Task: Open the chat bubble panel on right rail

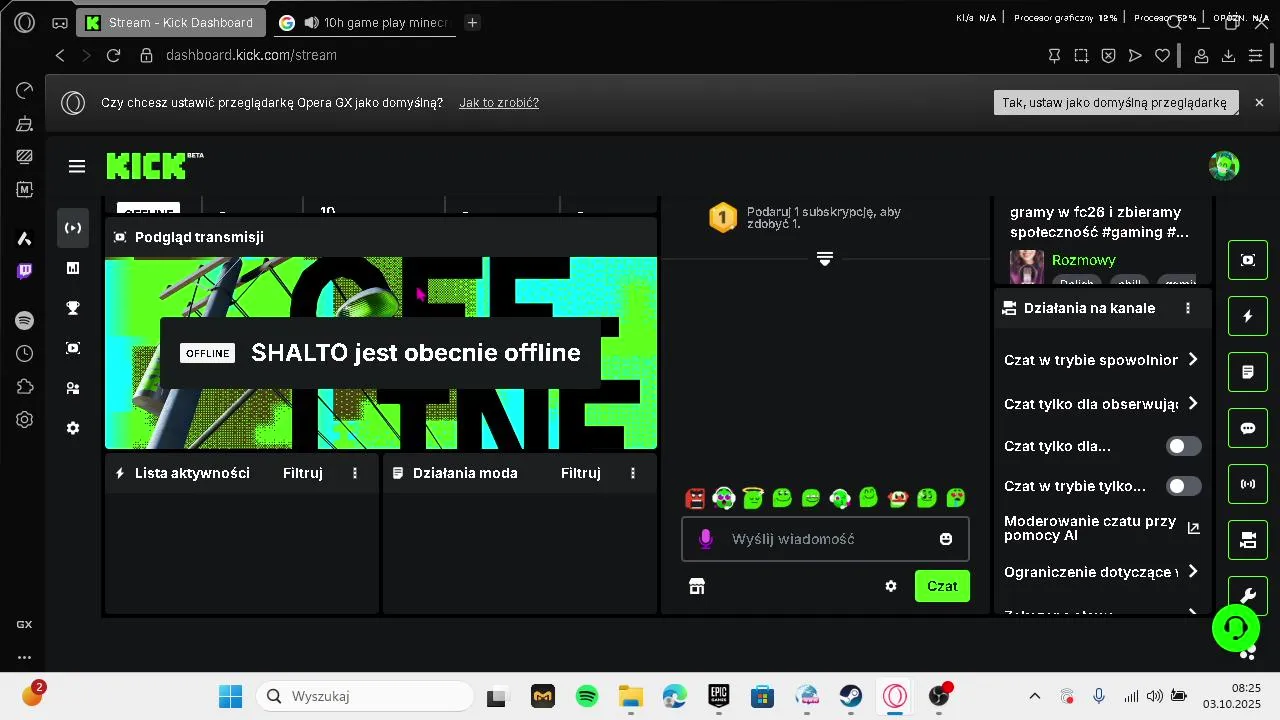Action: point(1248,428)
